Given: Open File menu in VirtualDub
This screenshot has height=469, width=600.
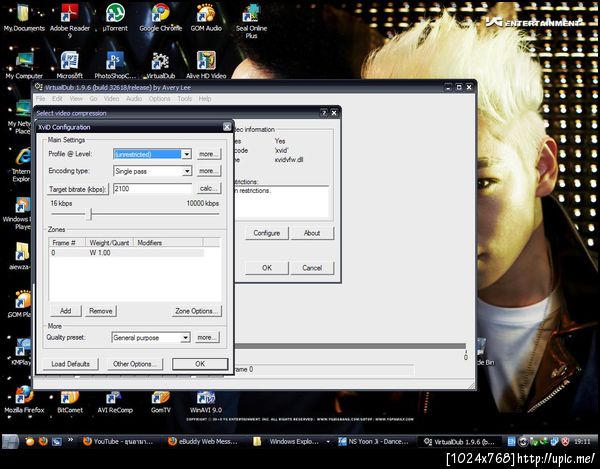Looking at the screenshot, I should tap(41, 99).
